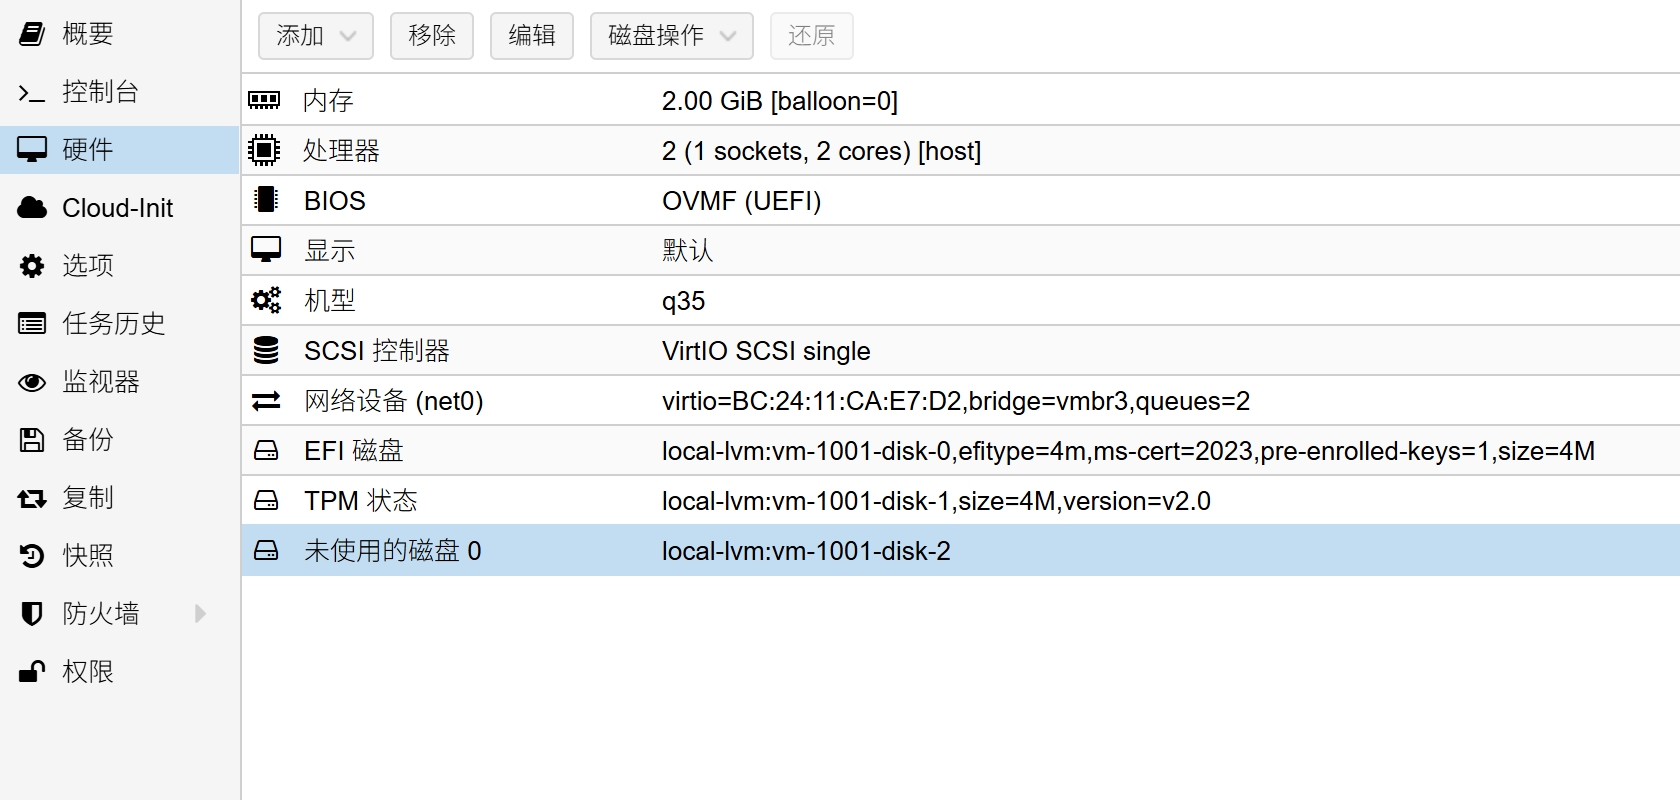Screen dimensions: 1680x800
Task: Select the unused disk 0 row
Action: coord(805,551)
